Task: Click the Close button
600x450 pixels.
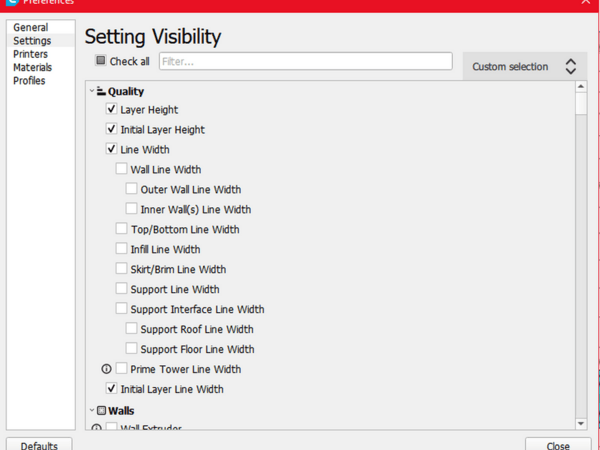Action: click(557, 445)
